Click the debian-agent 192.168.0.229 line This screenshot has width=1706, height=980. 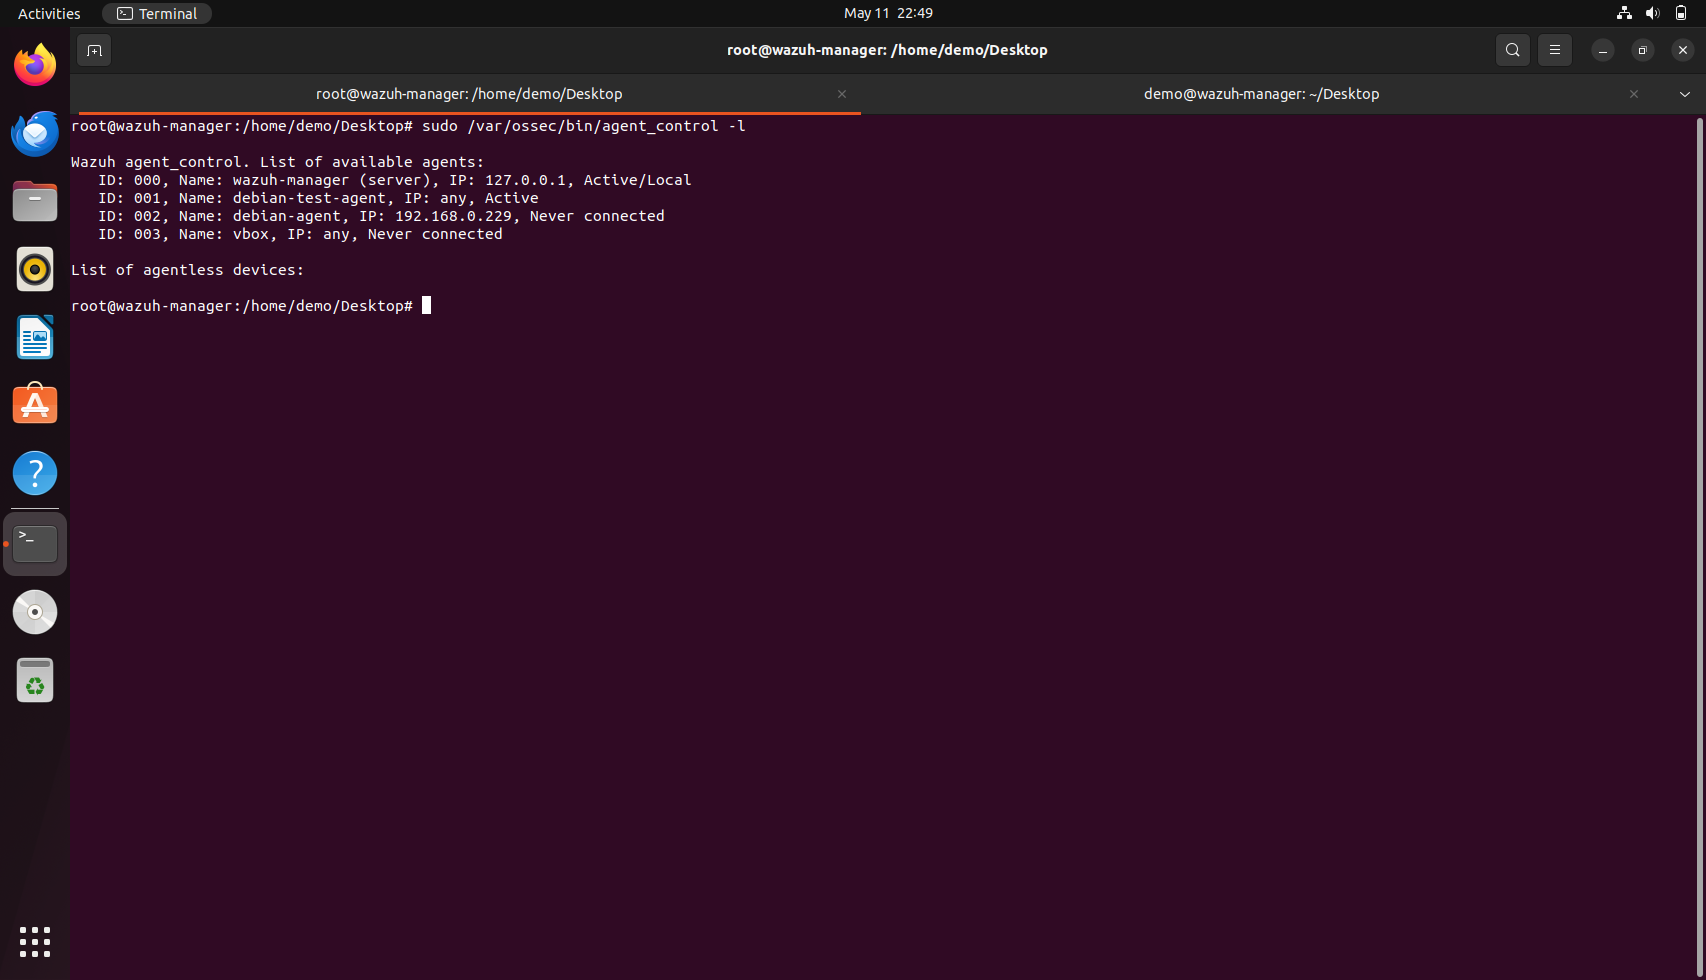pos(381,216)
